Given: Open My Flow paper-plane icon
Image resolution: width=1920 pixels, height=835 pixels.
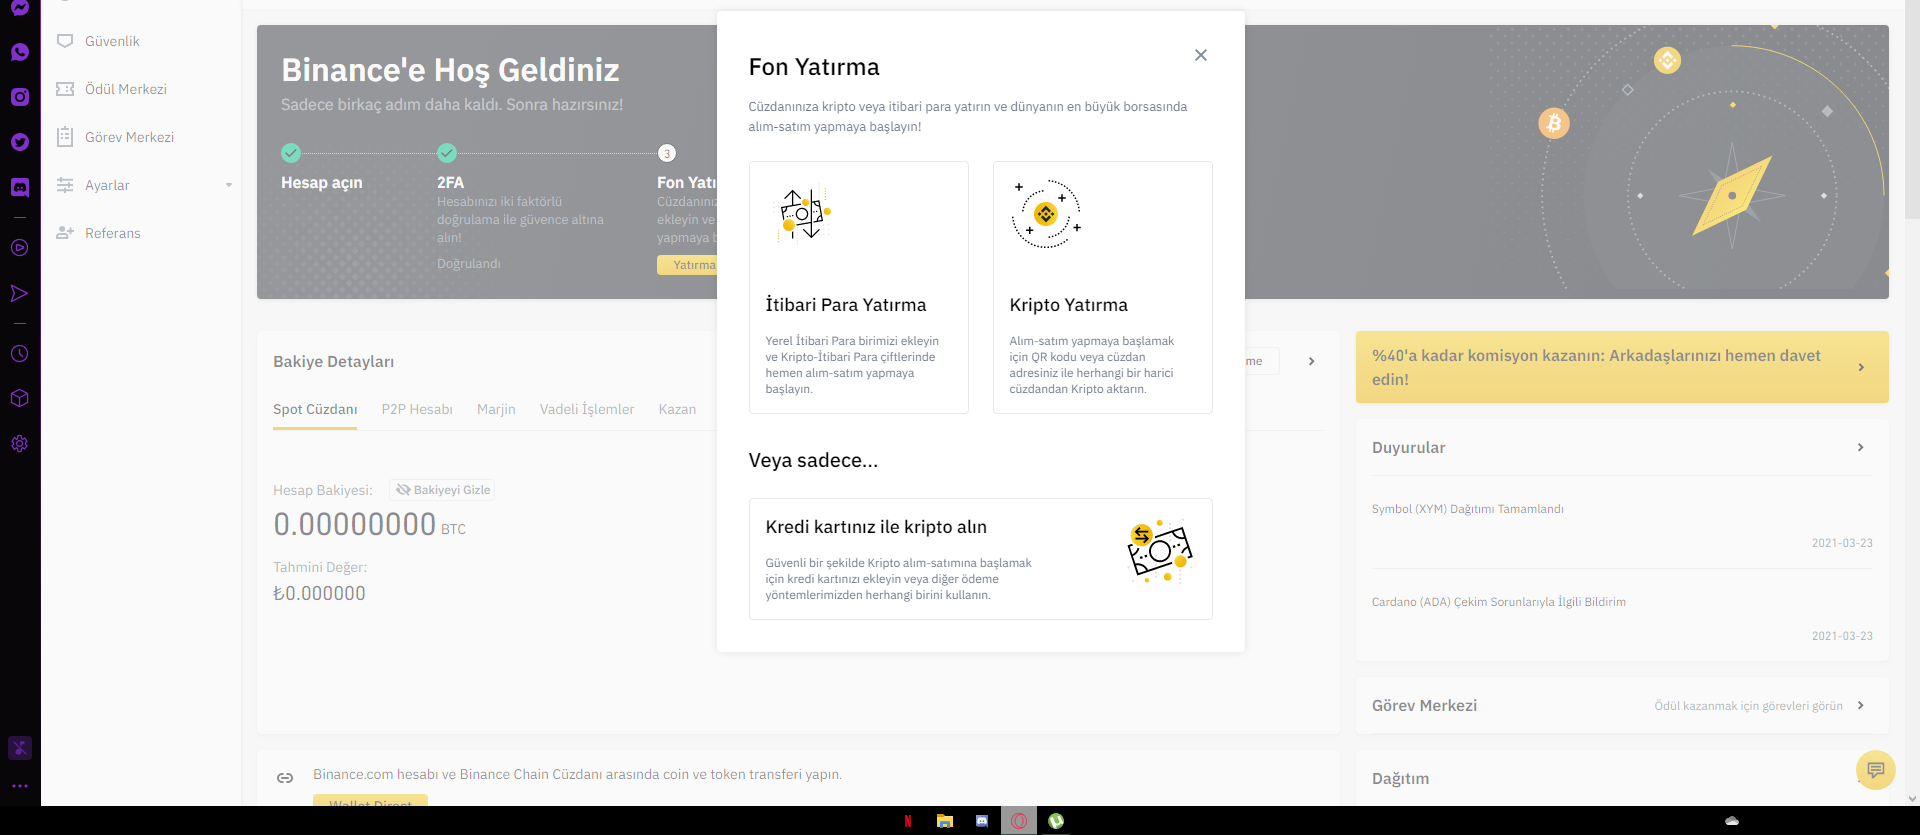Looking at the screenshot, I should pos(20,293).
